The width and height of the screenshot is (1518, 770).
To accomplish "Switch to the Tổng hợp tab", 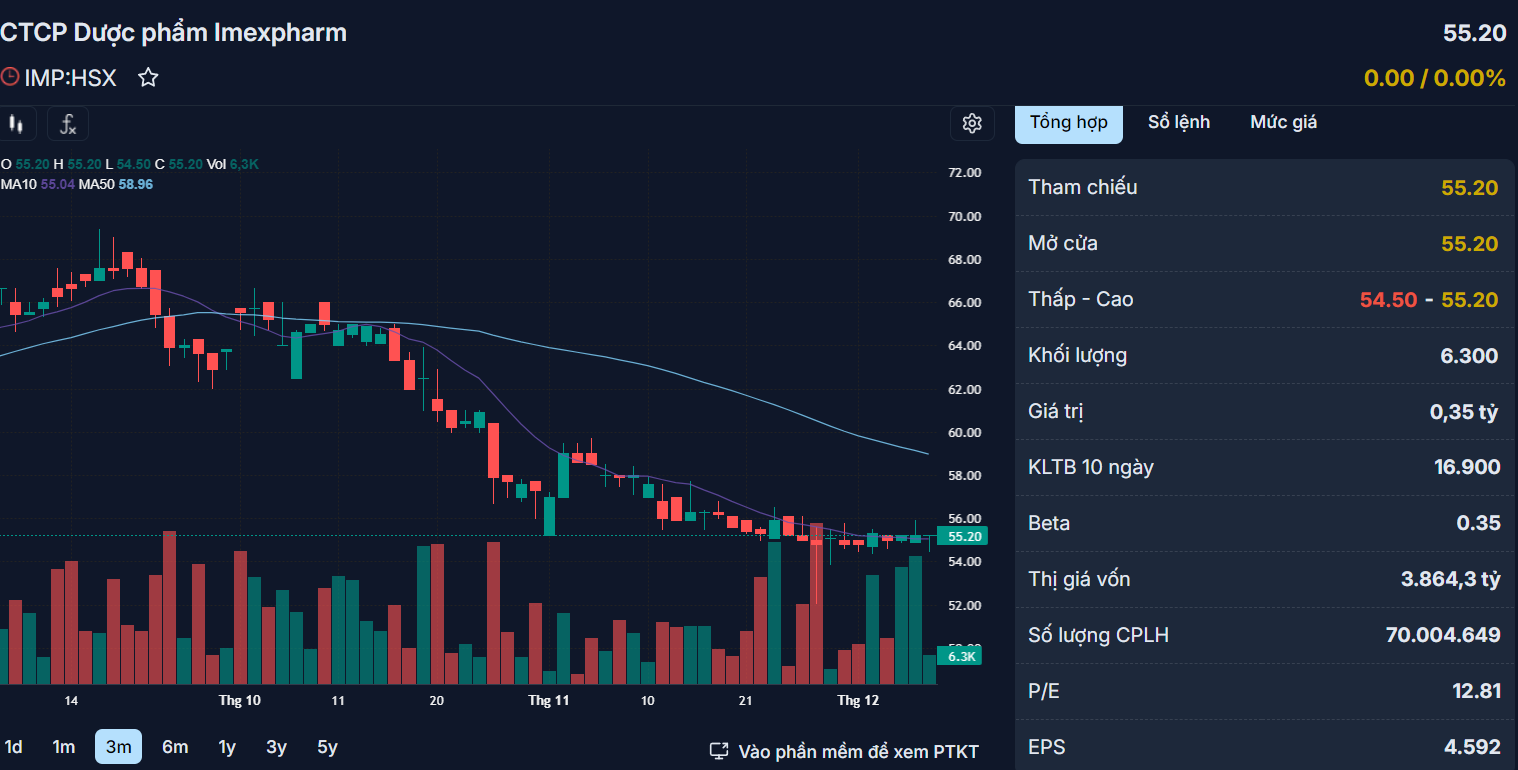I will point(1069,123).
